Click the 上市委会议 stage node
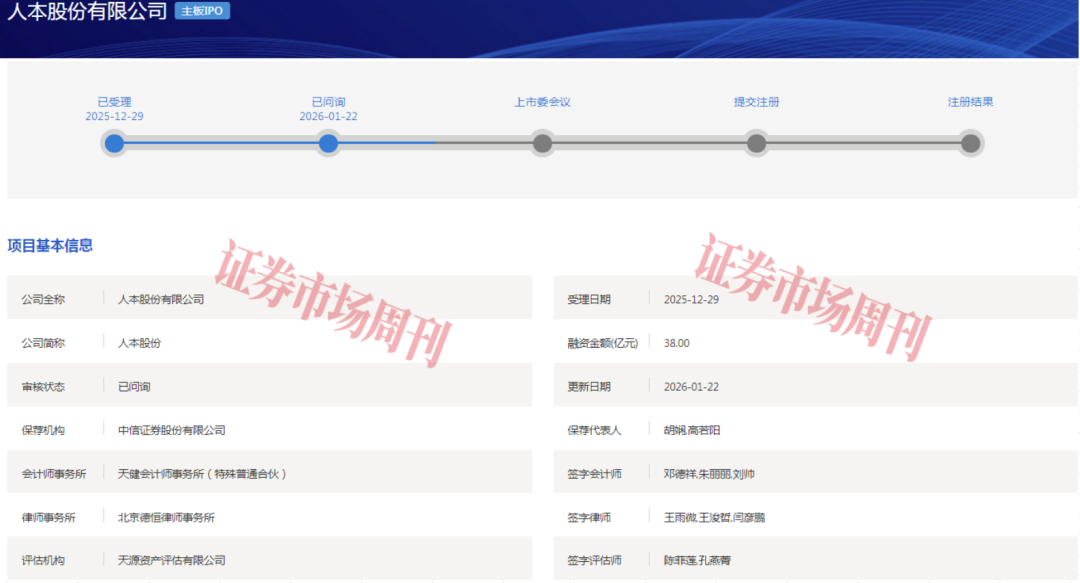Screen dimensions: 1080x583 543,143
